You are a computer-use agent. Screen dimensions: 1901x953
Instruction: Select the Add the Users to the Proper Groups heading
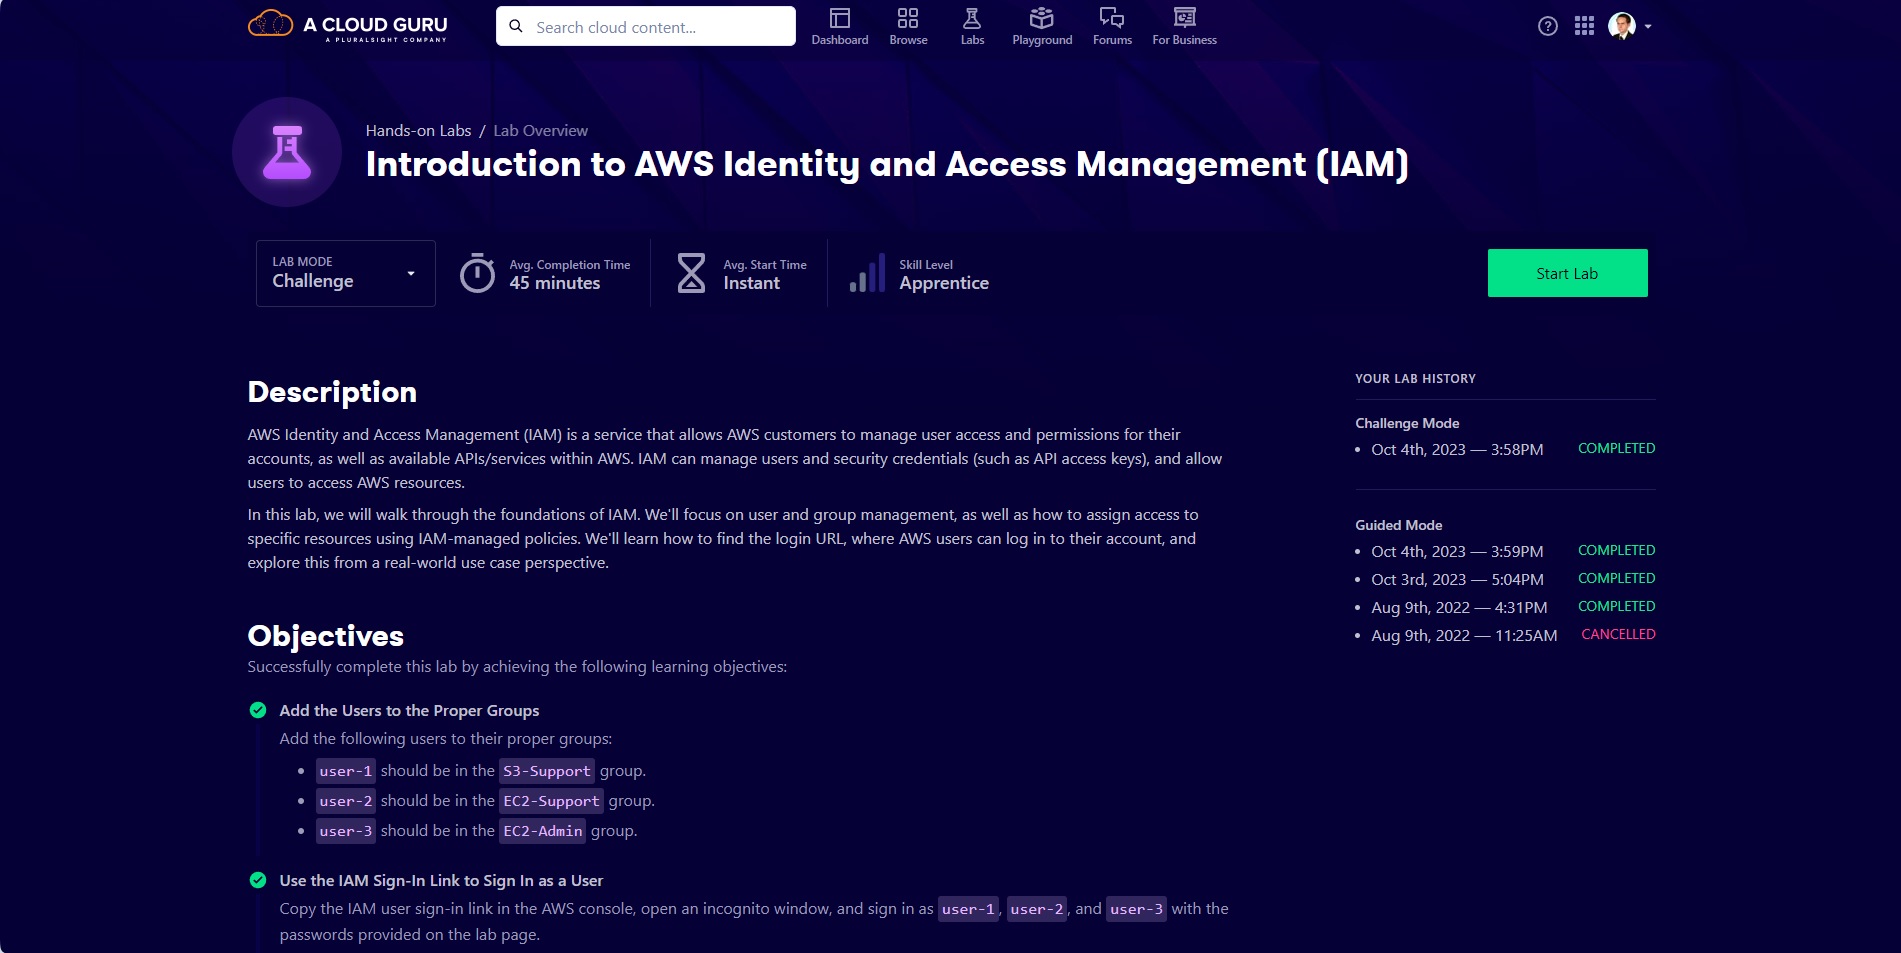[409, 711]
